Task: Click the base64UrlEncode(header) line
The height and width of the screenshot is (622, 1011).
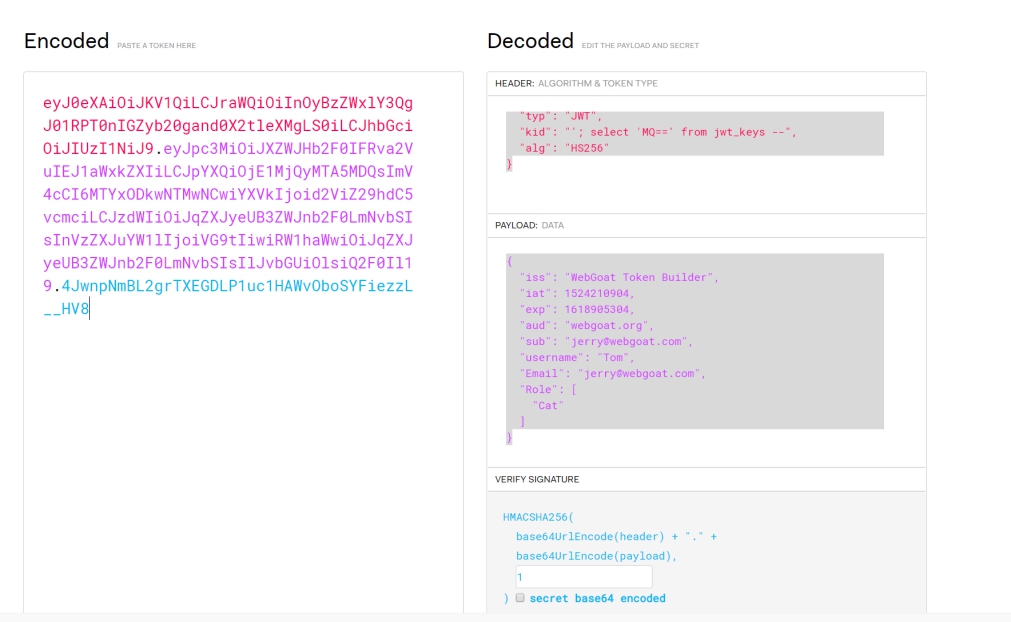Action: (616, 536)
